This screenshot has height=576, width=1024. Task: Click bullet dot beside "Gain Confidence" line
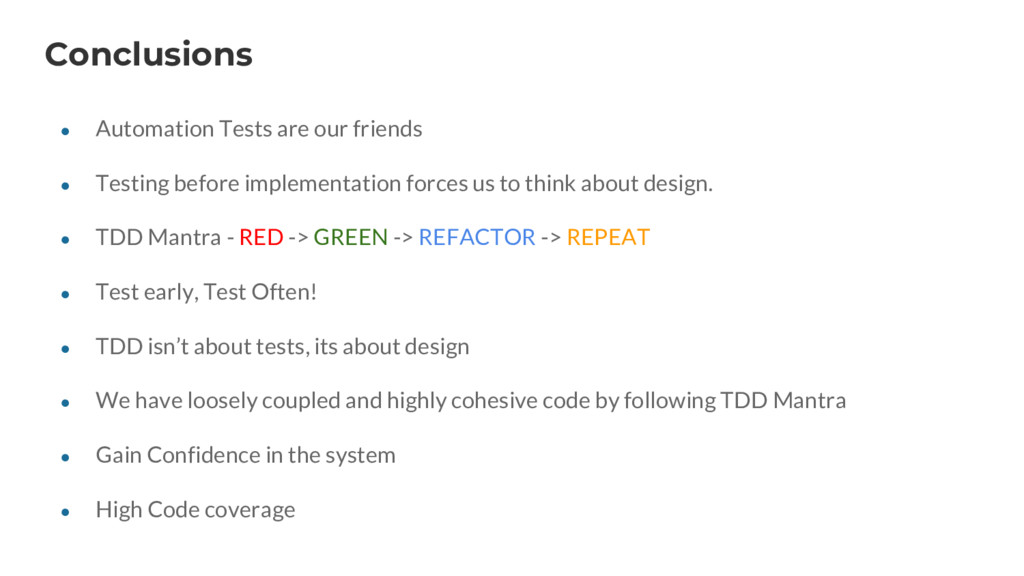pos(64,457)
